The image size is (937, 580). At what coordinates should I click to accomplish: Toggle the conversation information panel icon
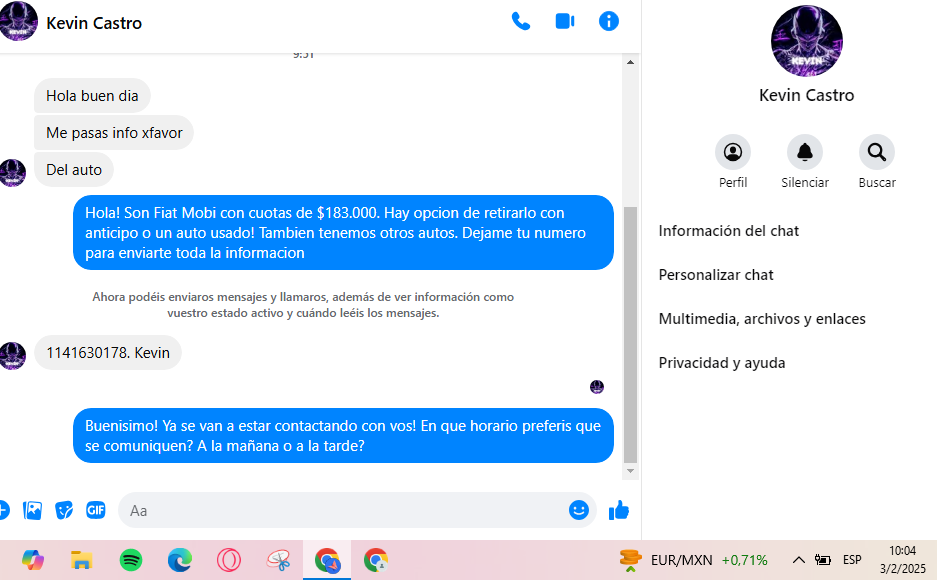click(x=608, y=22)
